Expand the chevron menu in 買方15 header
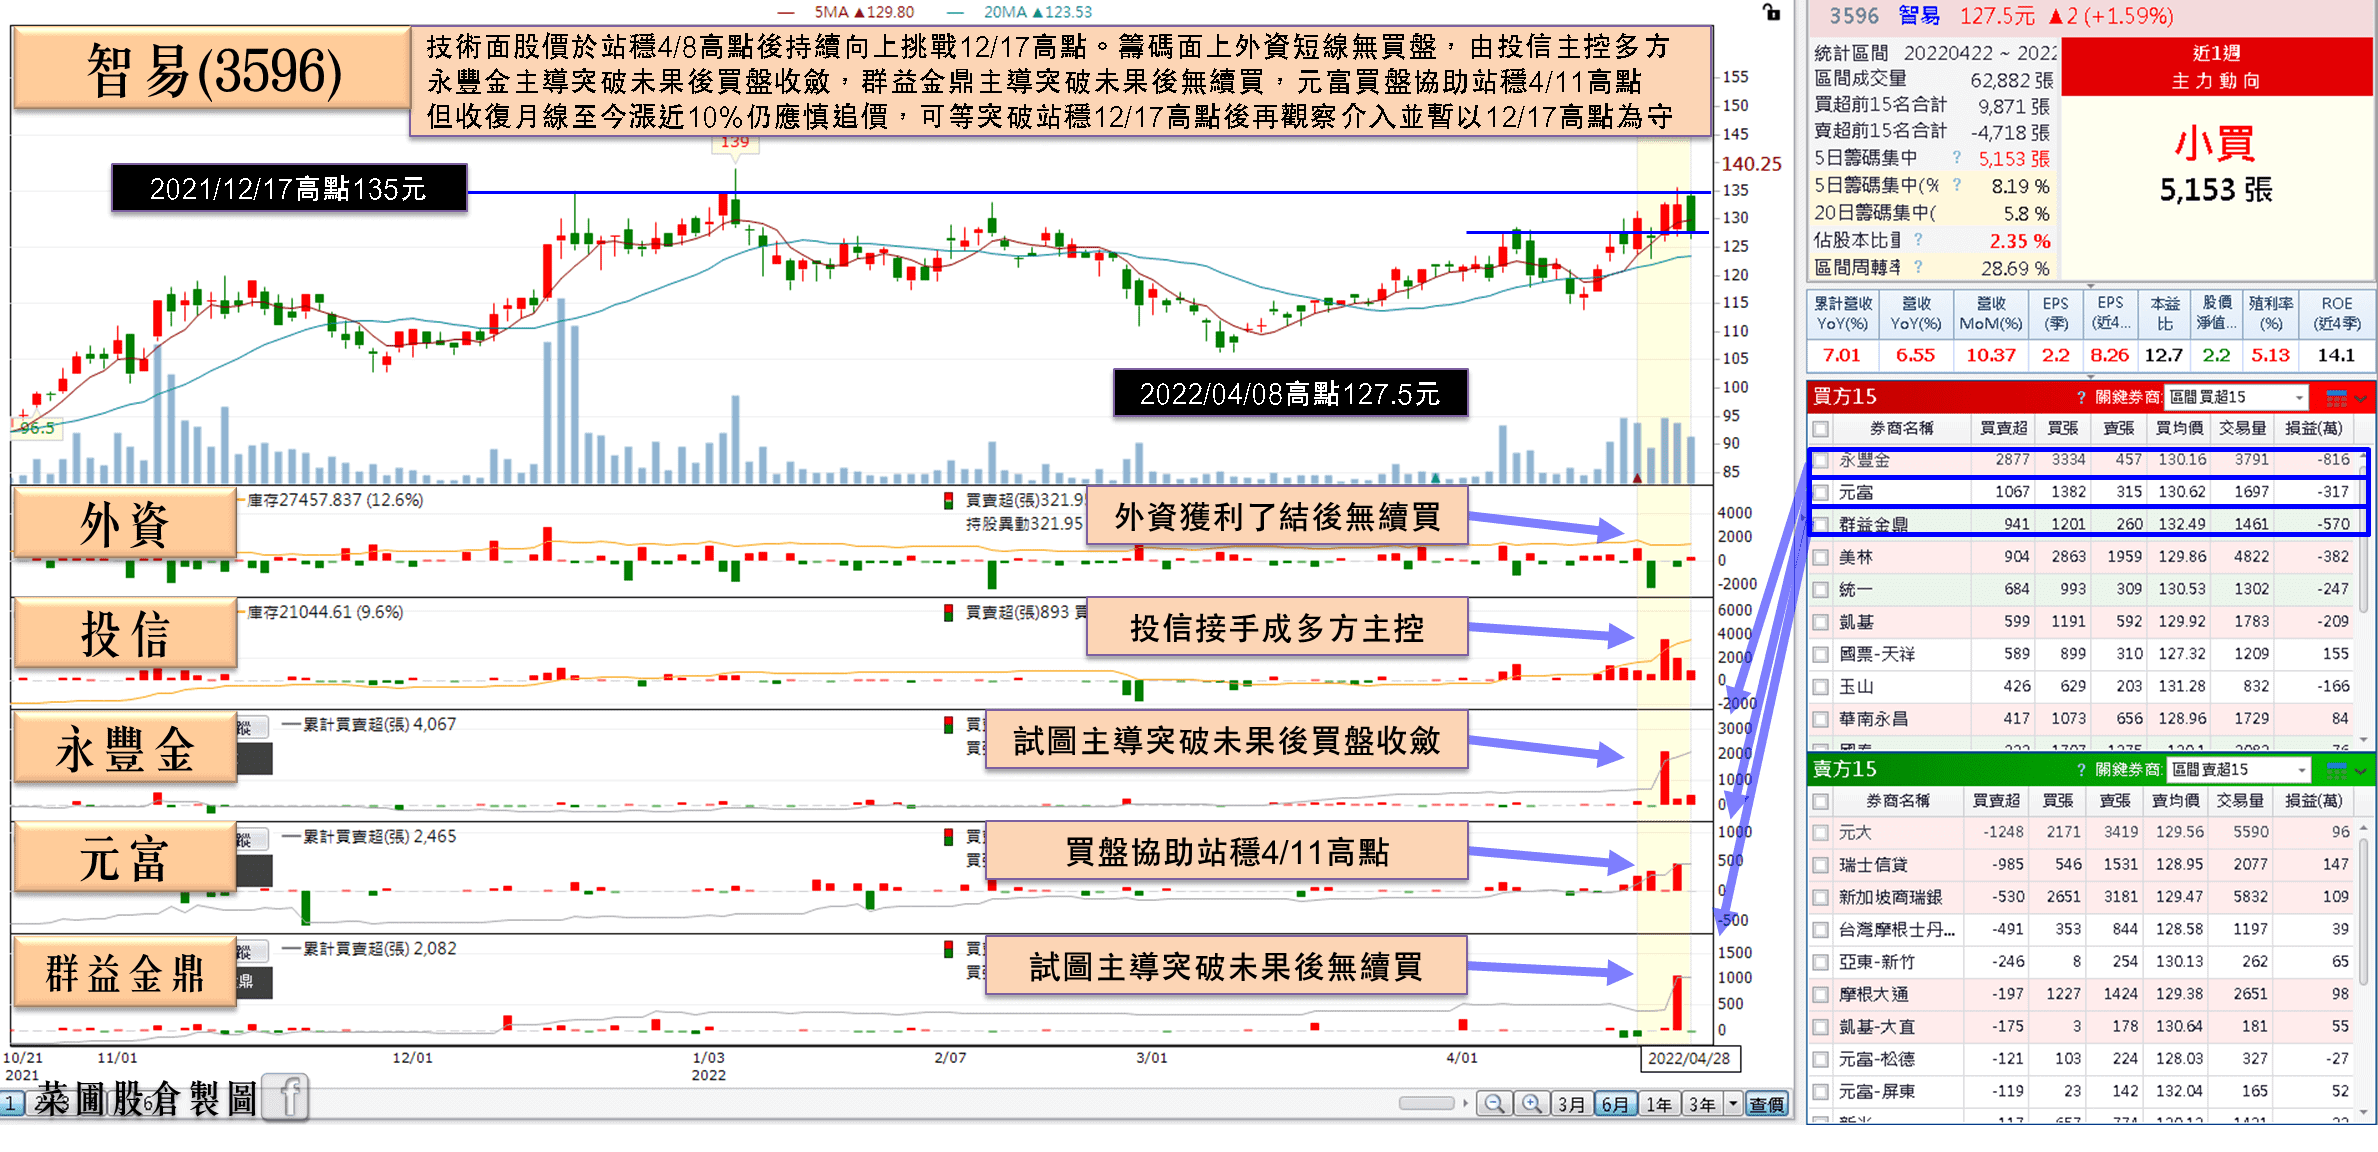 [x=2361, y=398]
